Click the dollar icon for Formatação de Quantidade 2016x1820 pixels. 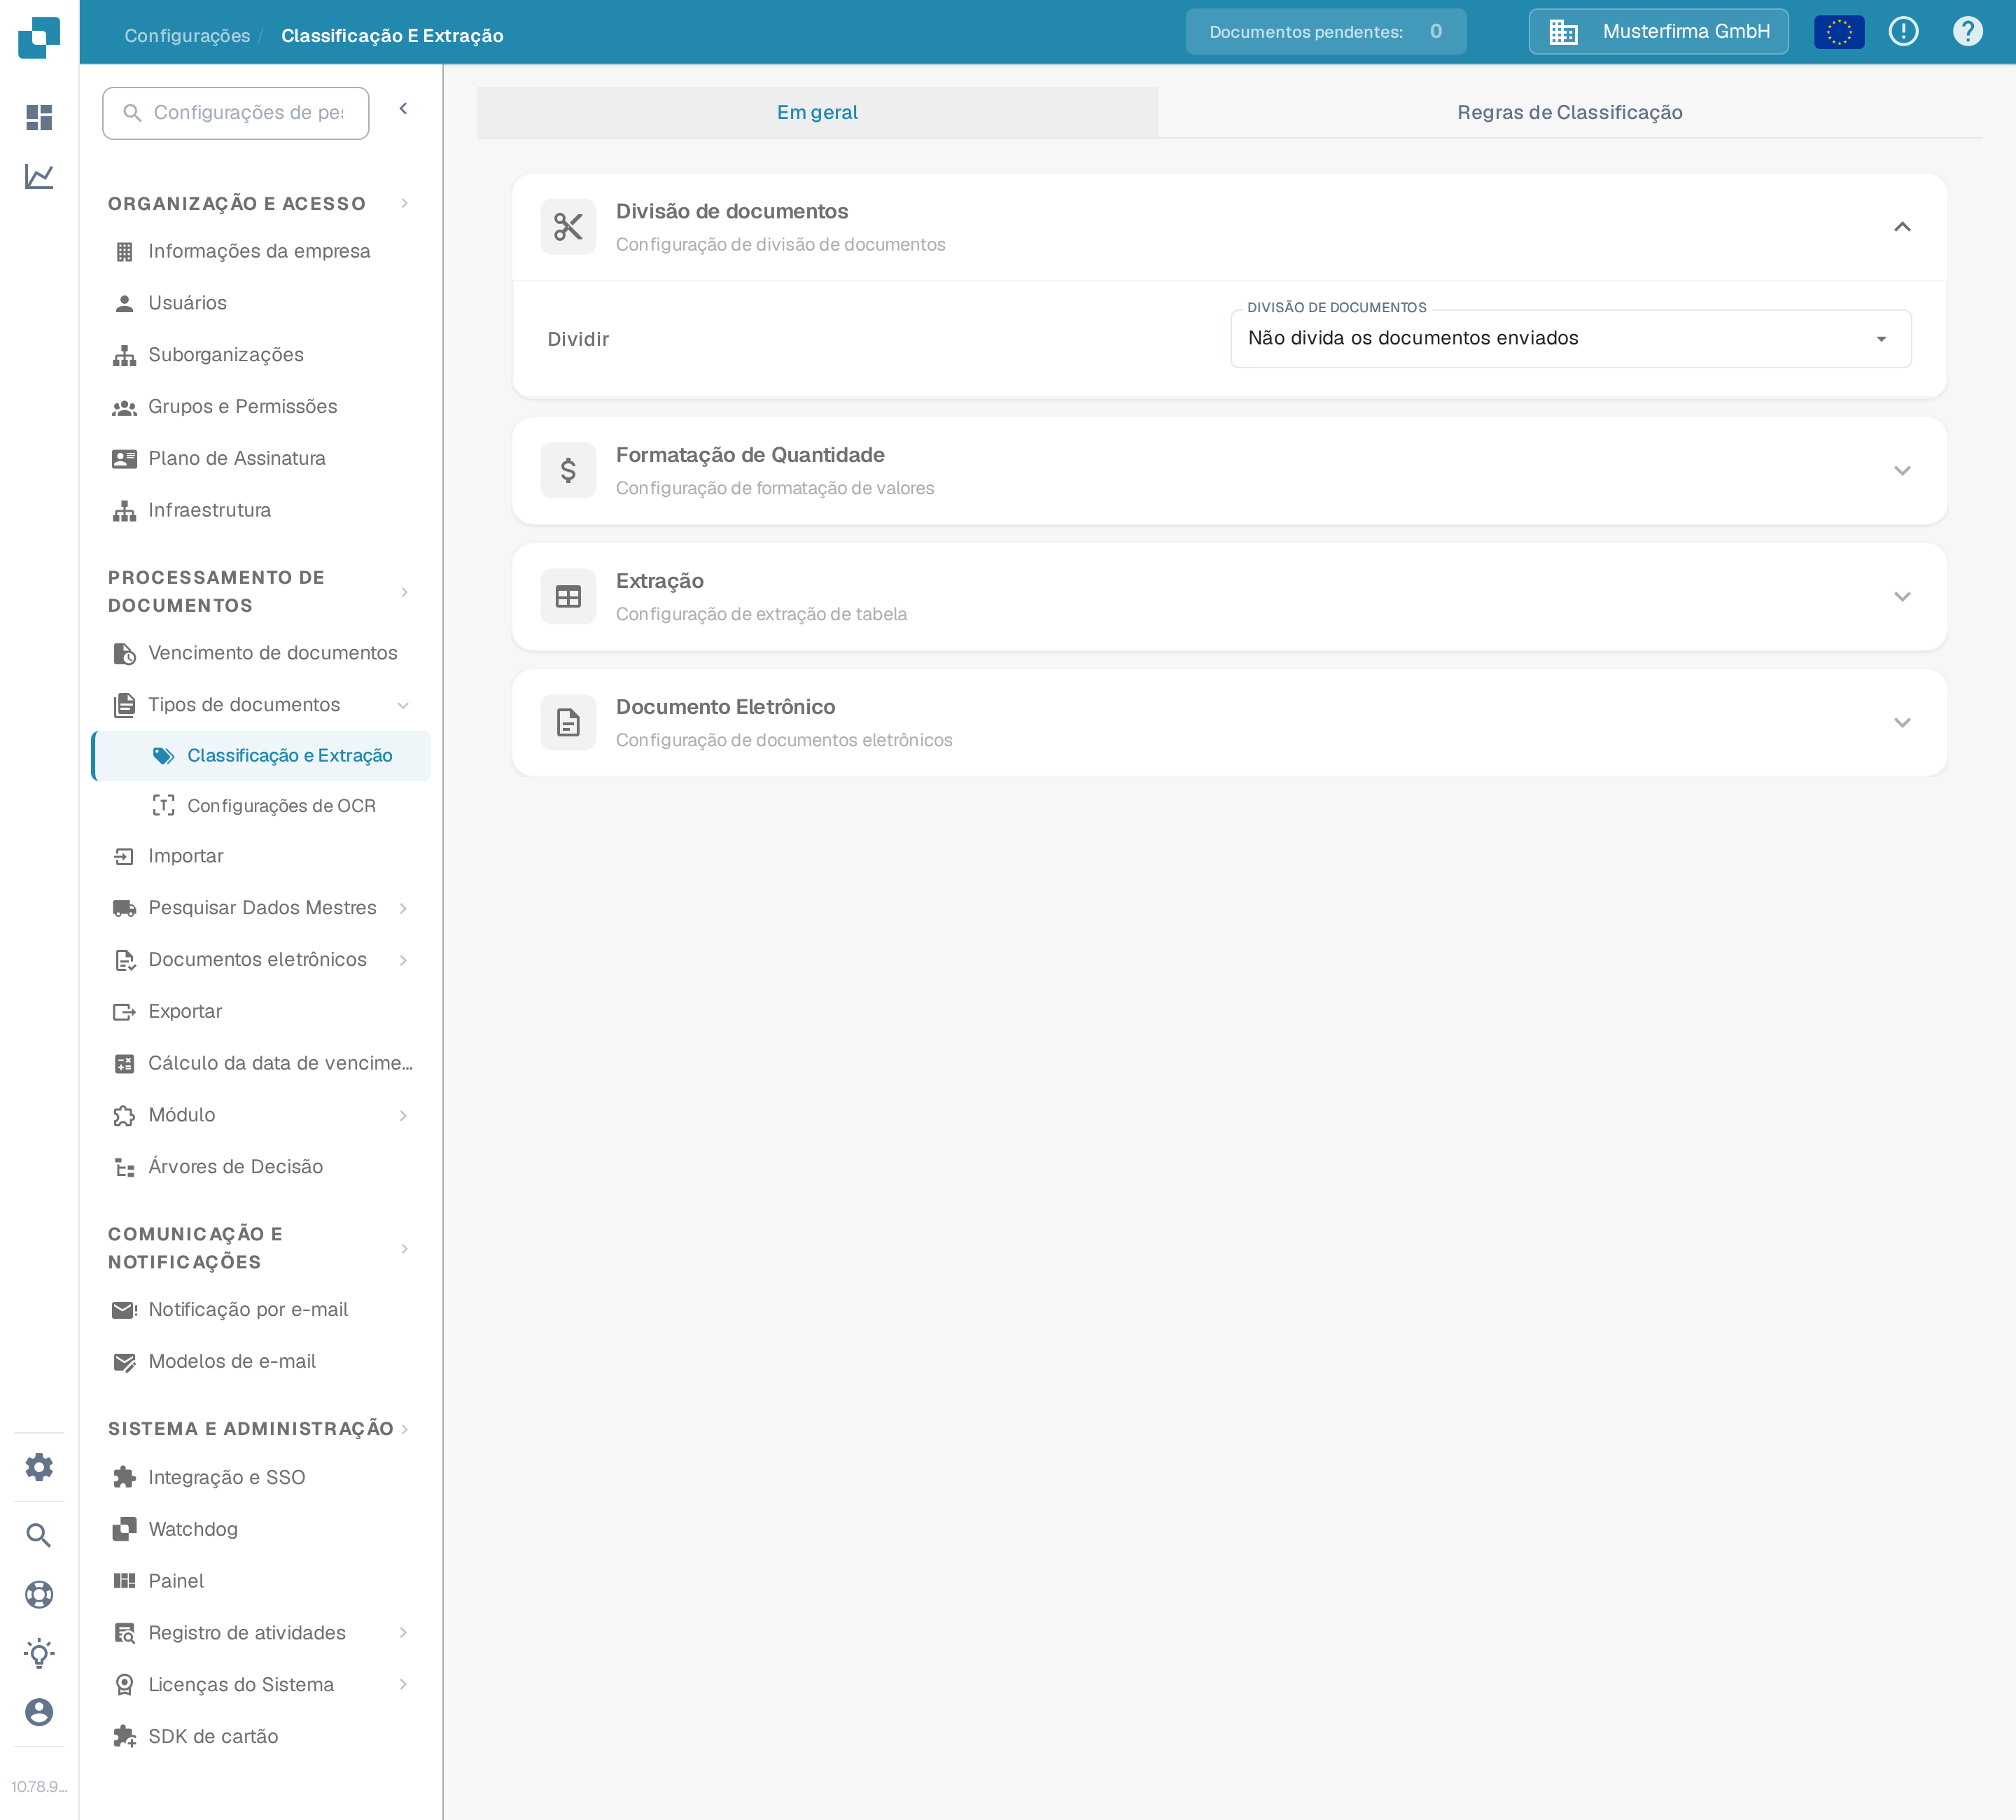[568, 470]
